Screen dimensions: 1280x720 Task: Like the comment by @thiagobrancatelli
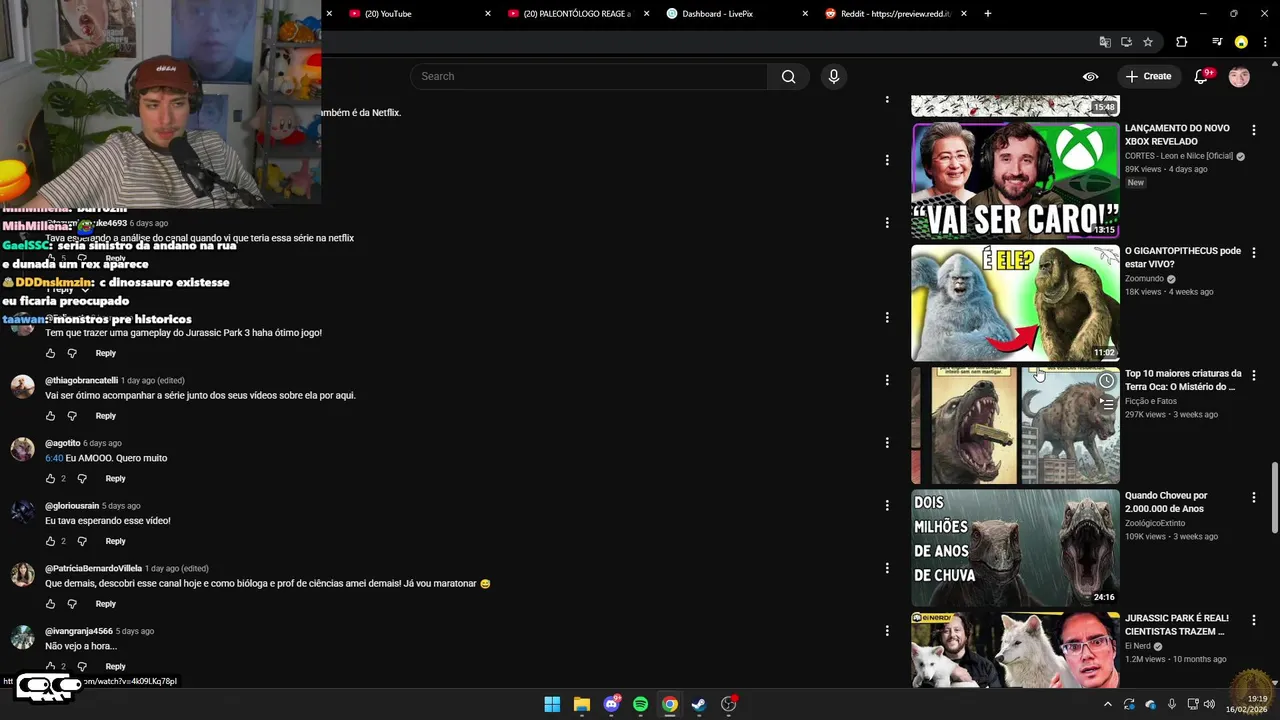(51, 416)
